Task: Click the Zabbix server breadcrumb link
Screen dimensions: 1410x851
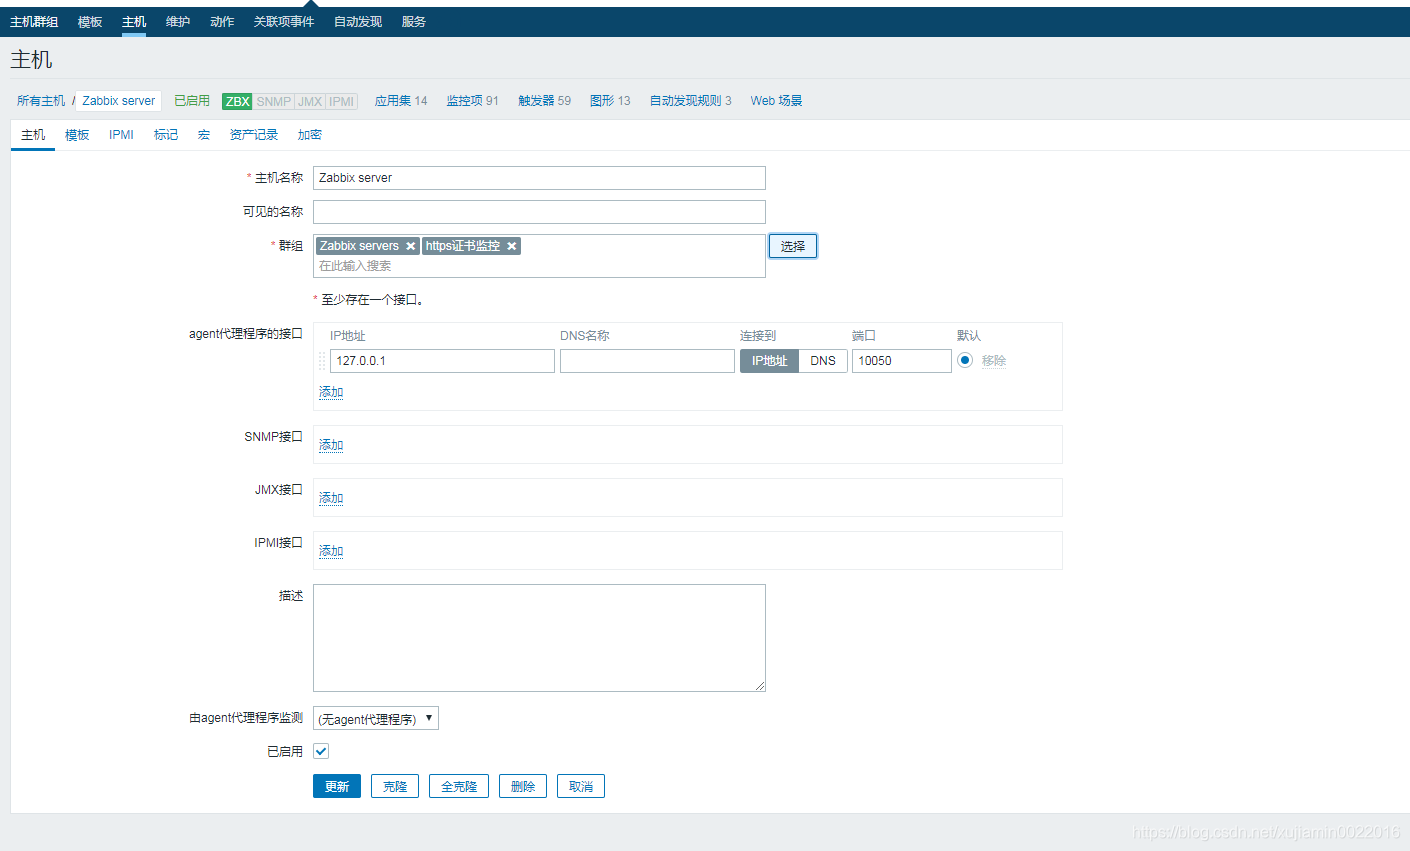Action: (119, 101)
